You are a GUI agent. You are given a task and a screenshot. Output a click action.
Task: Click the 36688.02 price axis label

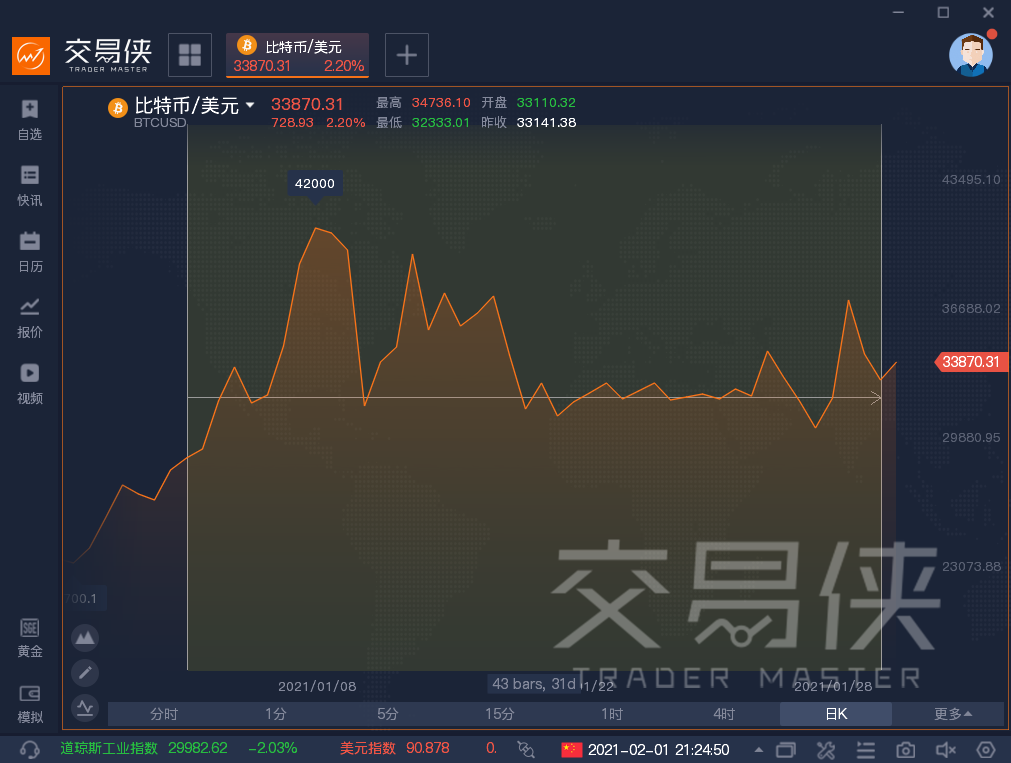coord(971,308)
